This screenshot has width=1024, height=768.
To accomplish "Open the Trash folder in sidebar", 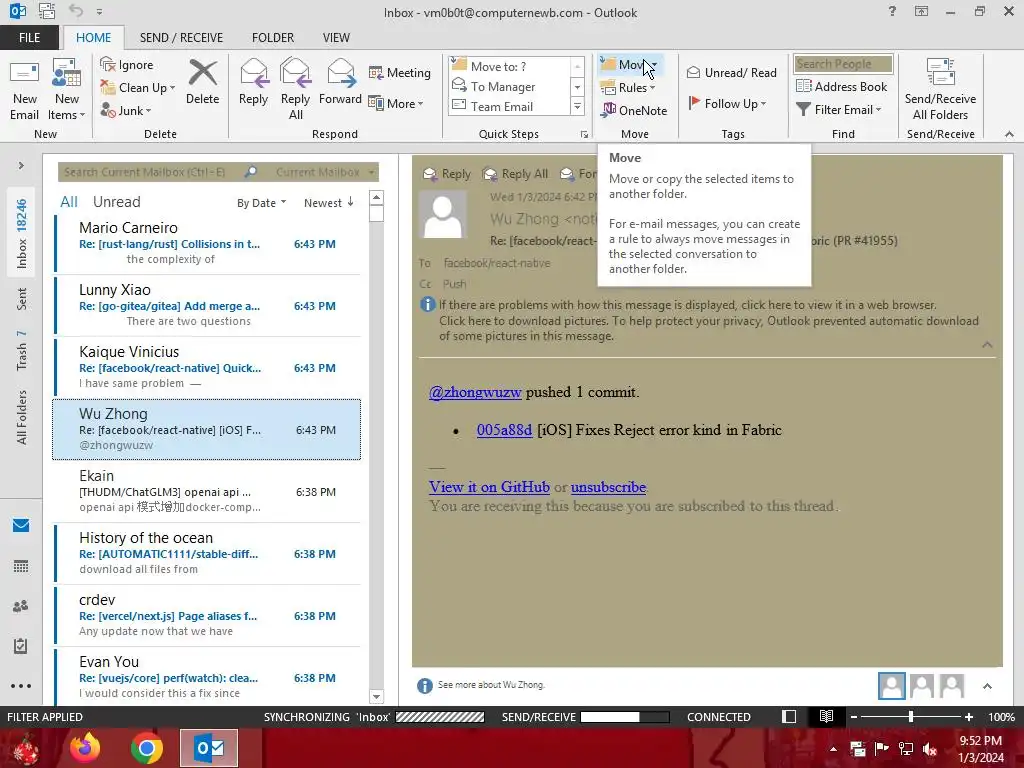I will tap(22, 350).
